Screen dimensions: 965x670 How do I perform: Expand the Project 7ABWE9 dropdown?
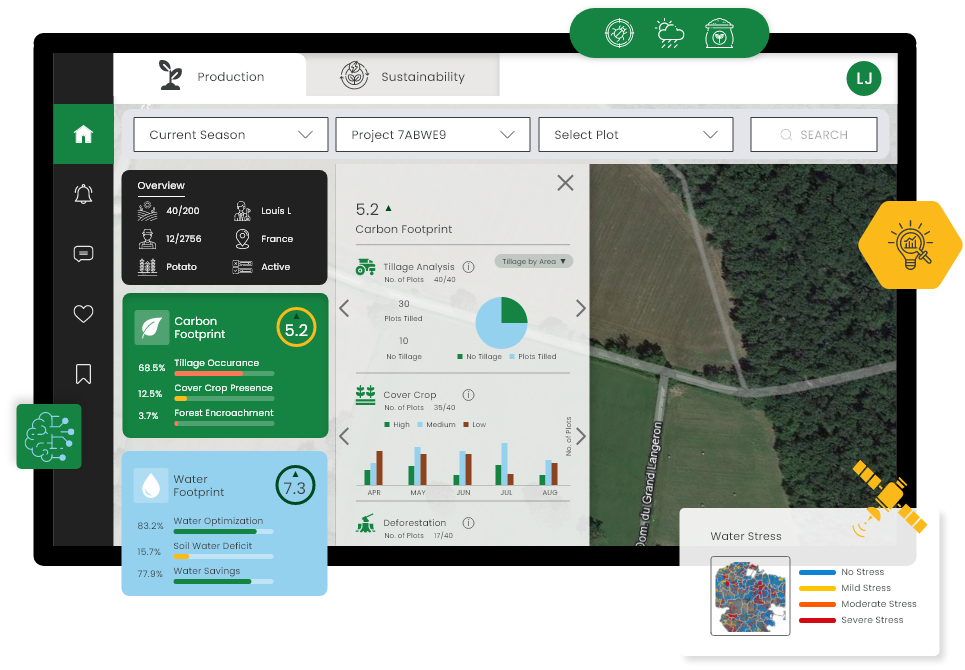coord(433,134)
